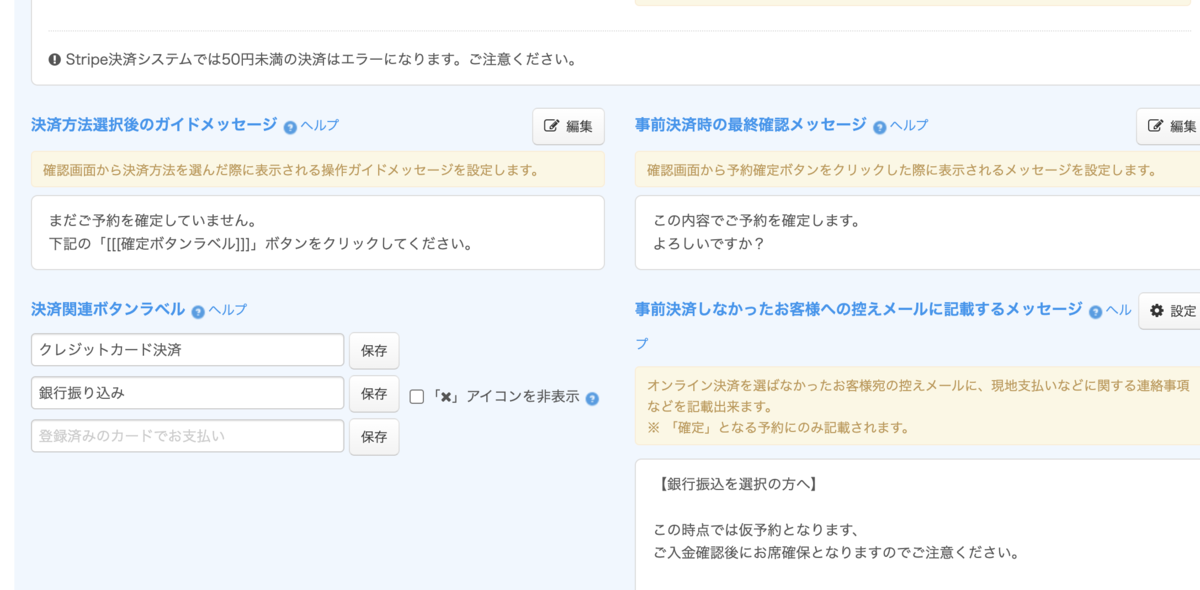Click the 銀行振り込み text field
The width and height of the screenshot is (1200, 590).
(188, 393)
